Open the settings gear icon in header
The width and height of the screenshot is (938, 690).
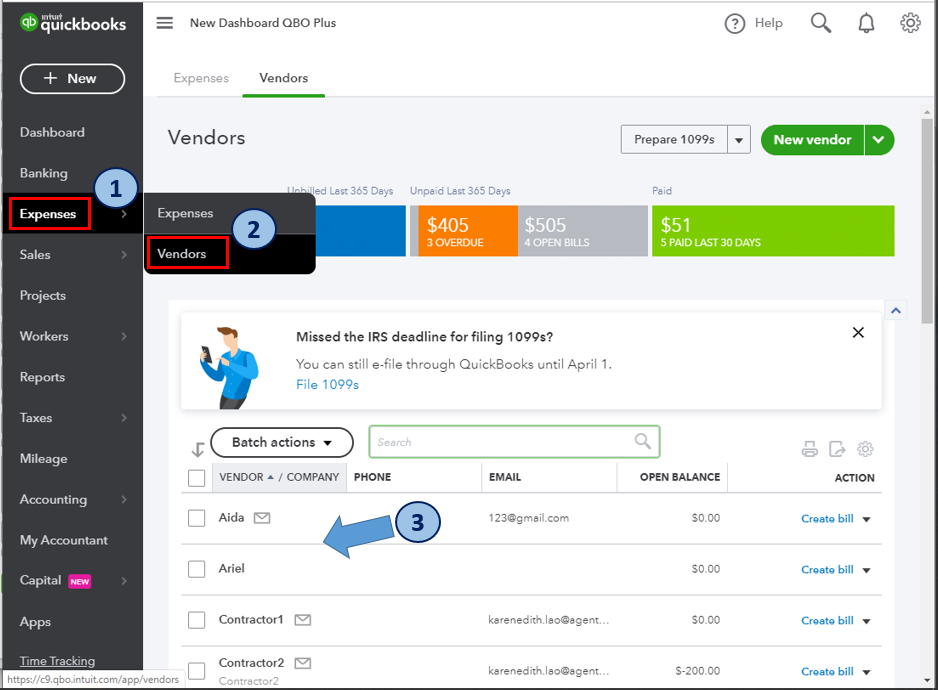pos(910,23)
